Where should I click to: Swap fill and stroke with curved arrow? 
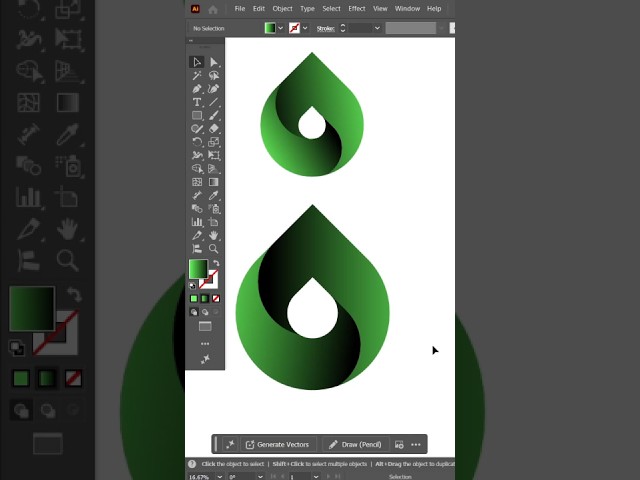[216, 263]
